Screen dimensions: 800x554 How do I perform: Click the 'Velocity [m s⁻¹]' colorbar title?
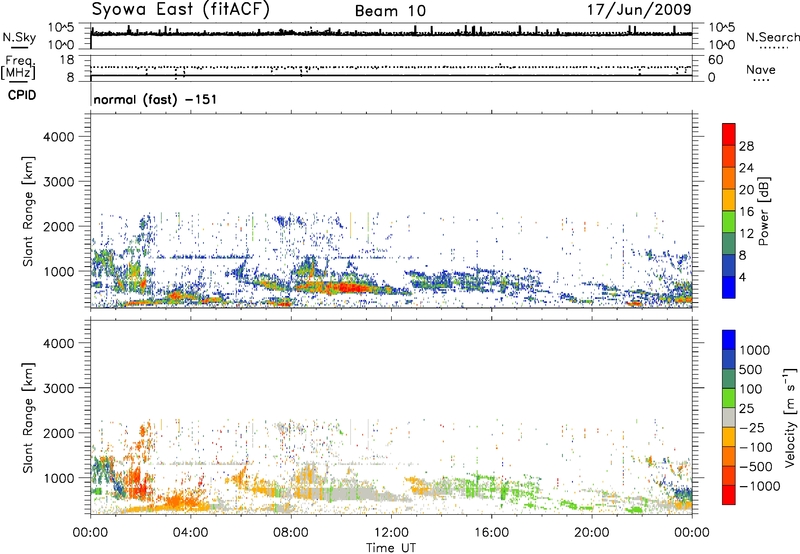(x=790, y=417)
